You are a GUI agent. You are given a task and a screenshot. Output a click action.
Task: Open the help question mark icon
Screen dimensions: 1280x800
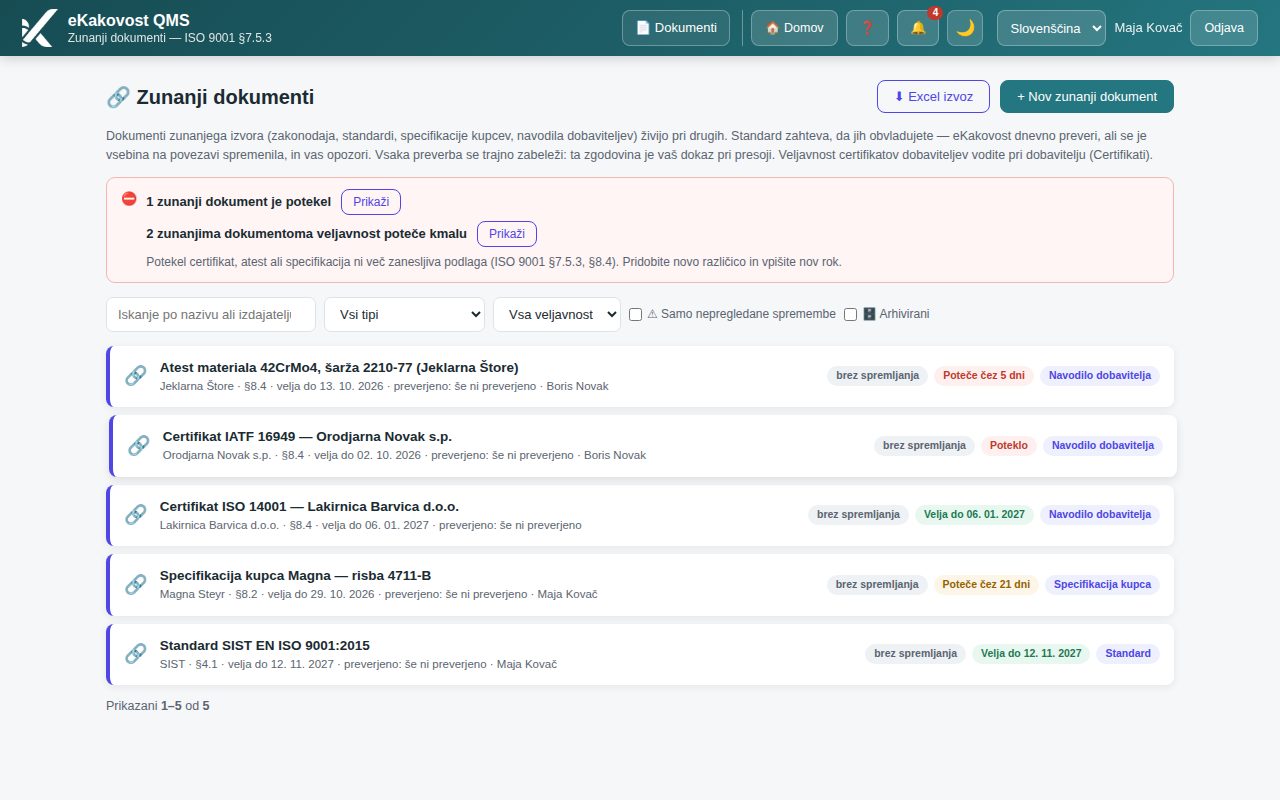(867, 28)
